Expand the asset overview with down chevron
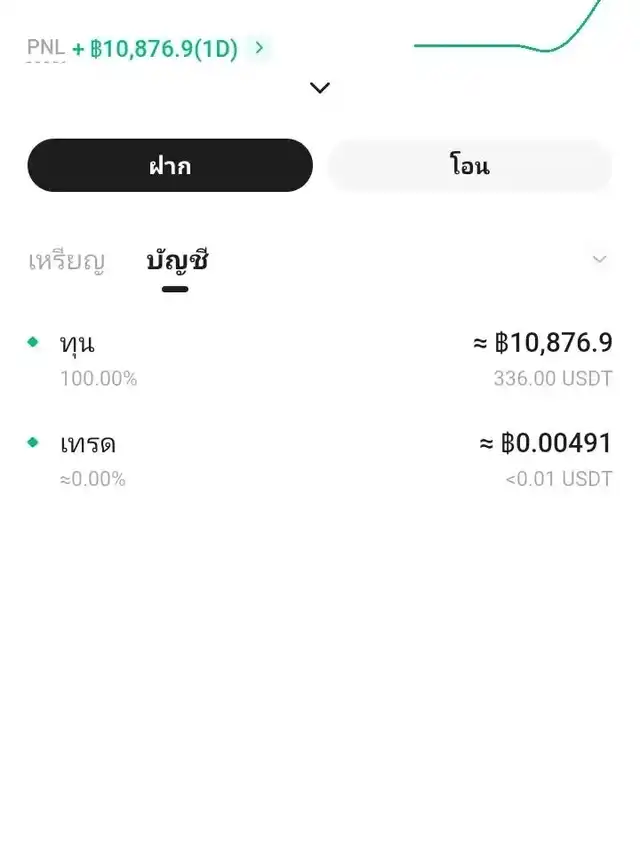Viewport: 640px width, 853px height. pos(320,88)
